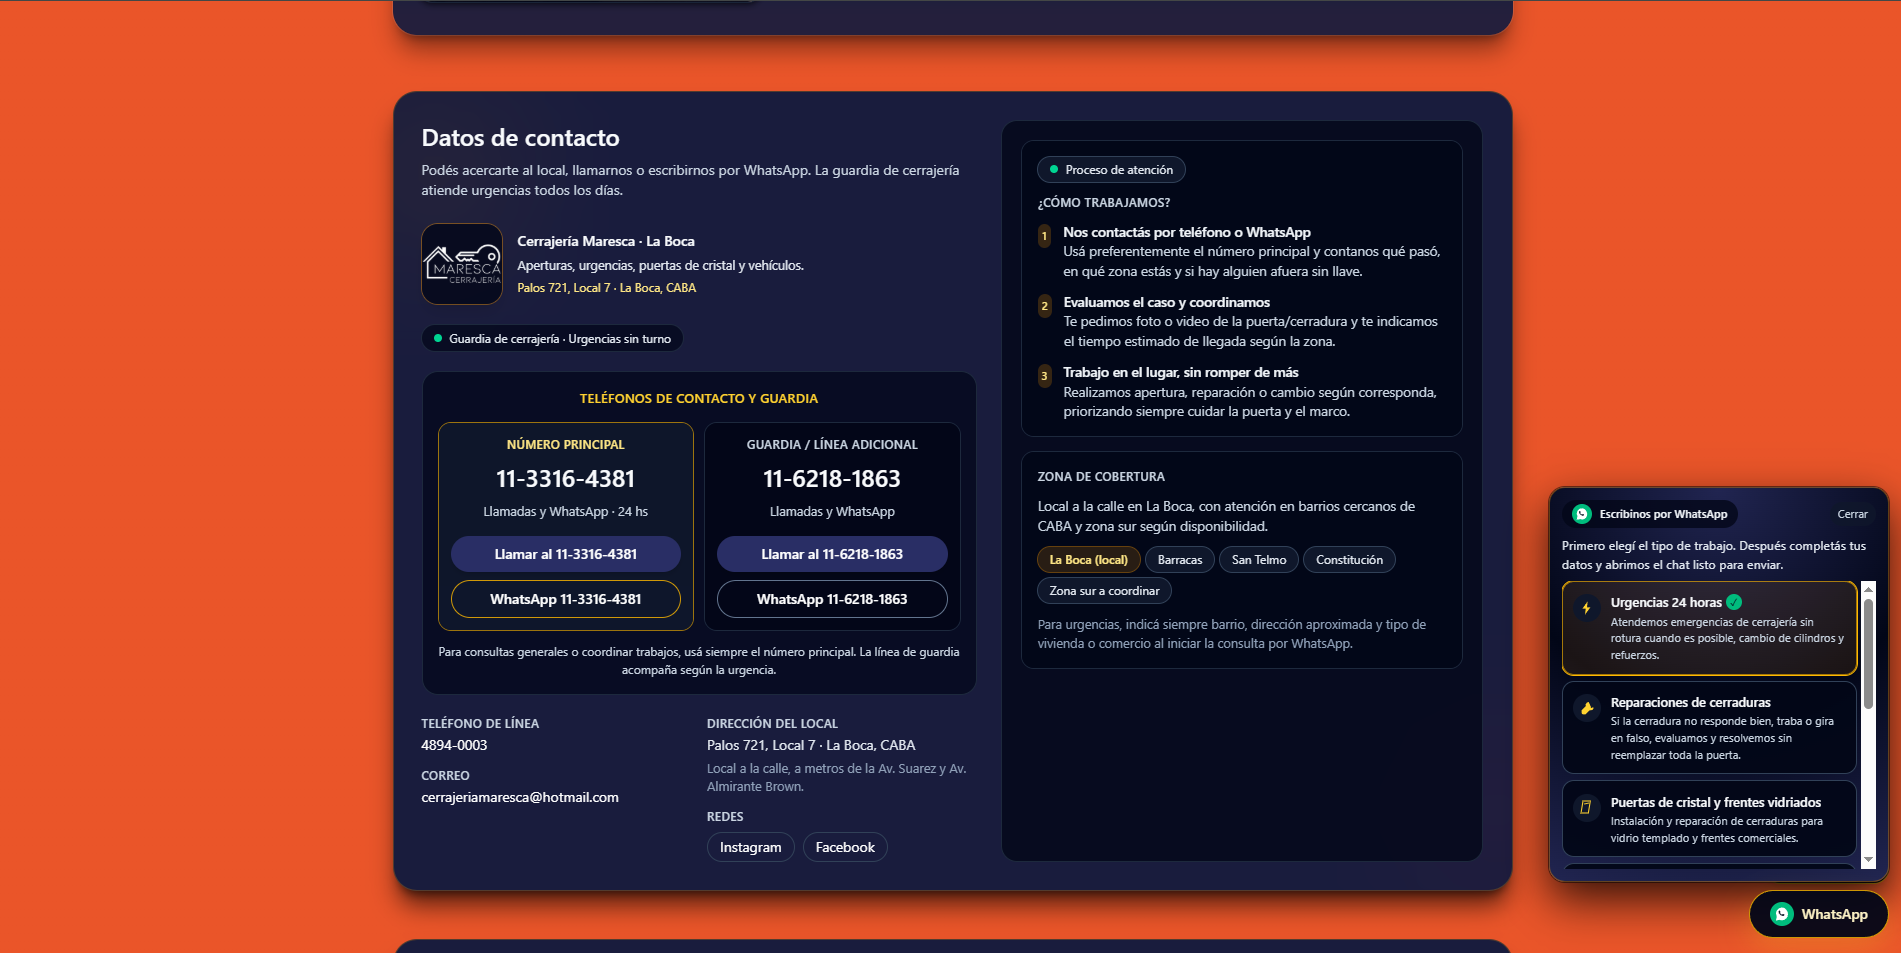Click the wrench icon beside Reparaciones de cerraduras
This screenshot has width=1901, height=953.
(1587, 707)
